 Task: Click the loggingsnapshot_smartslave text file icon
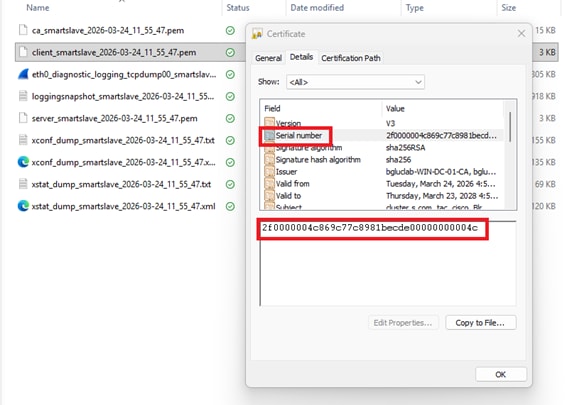click(x=23, y=96)
